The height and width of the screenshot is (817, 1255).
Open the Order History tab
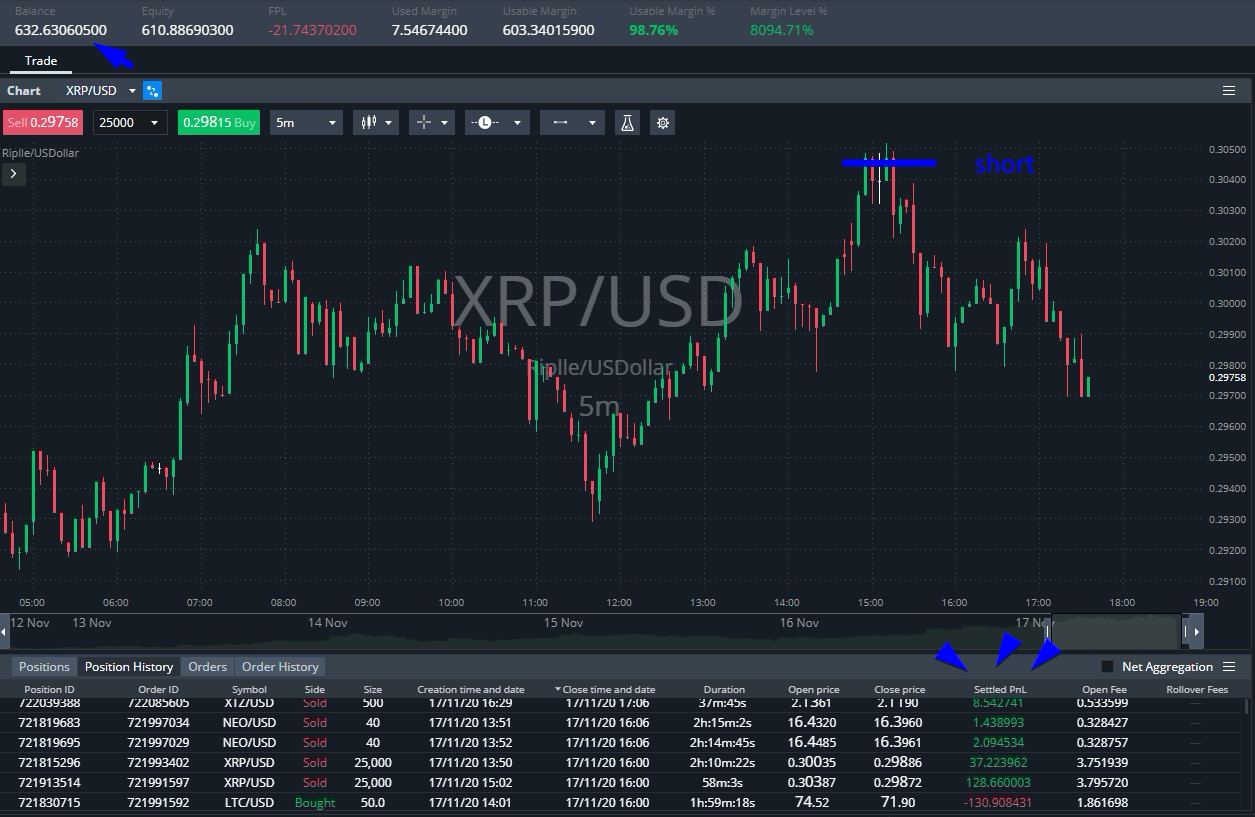coord(280,667)
